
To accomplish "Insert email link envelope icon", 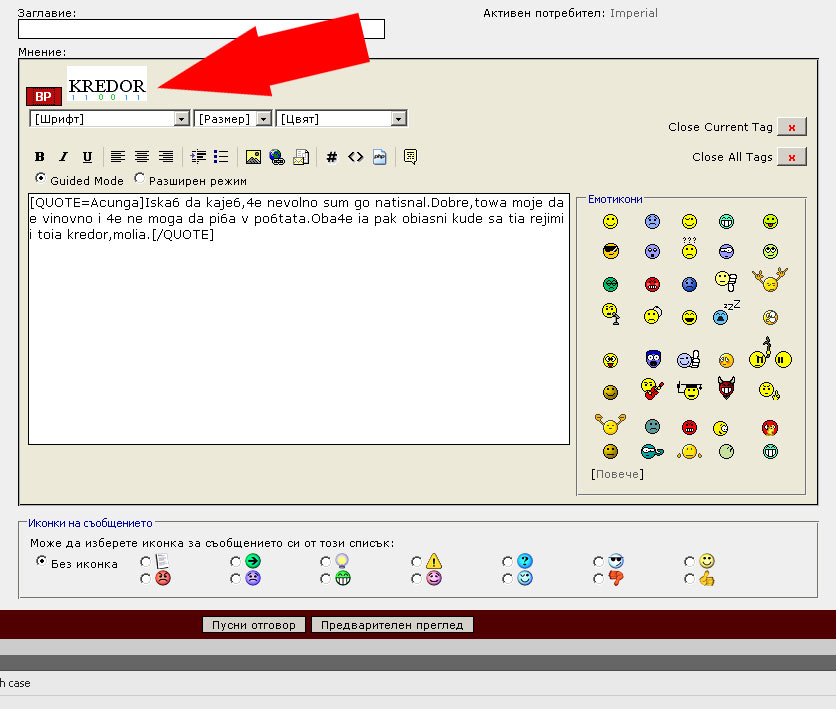I will [x=299, y=157].
